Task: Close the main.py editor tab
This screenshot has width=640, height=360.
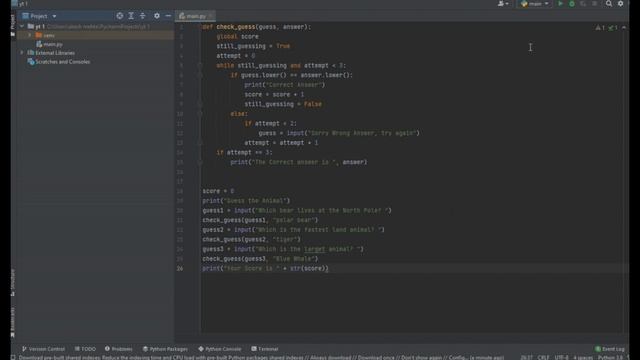Action: pos(211,16)
